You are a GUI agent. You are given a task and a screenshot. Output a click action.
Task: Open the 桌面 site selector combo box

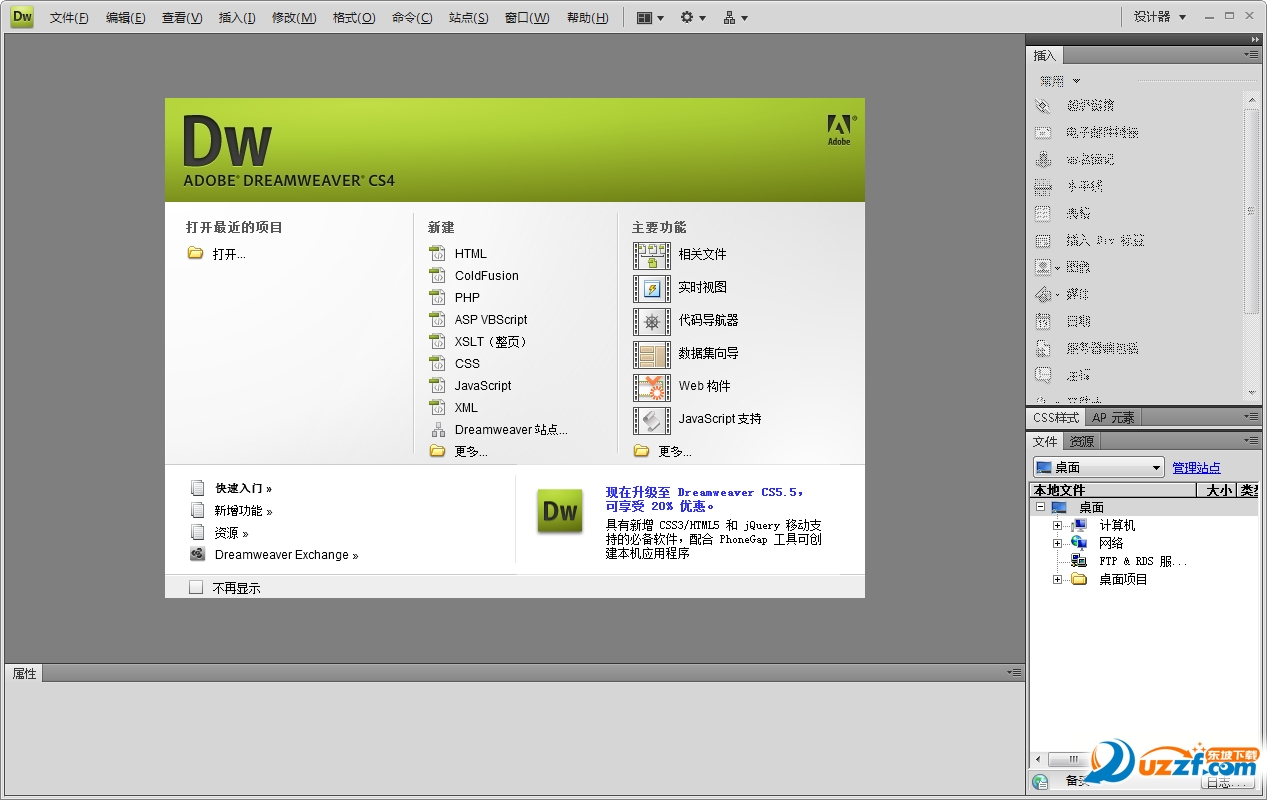(1099, 467)
